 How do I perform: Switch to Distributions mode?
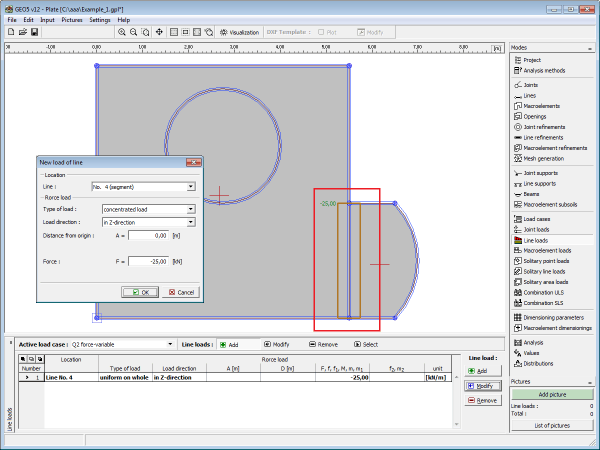click(x=533, y=364)
